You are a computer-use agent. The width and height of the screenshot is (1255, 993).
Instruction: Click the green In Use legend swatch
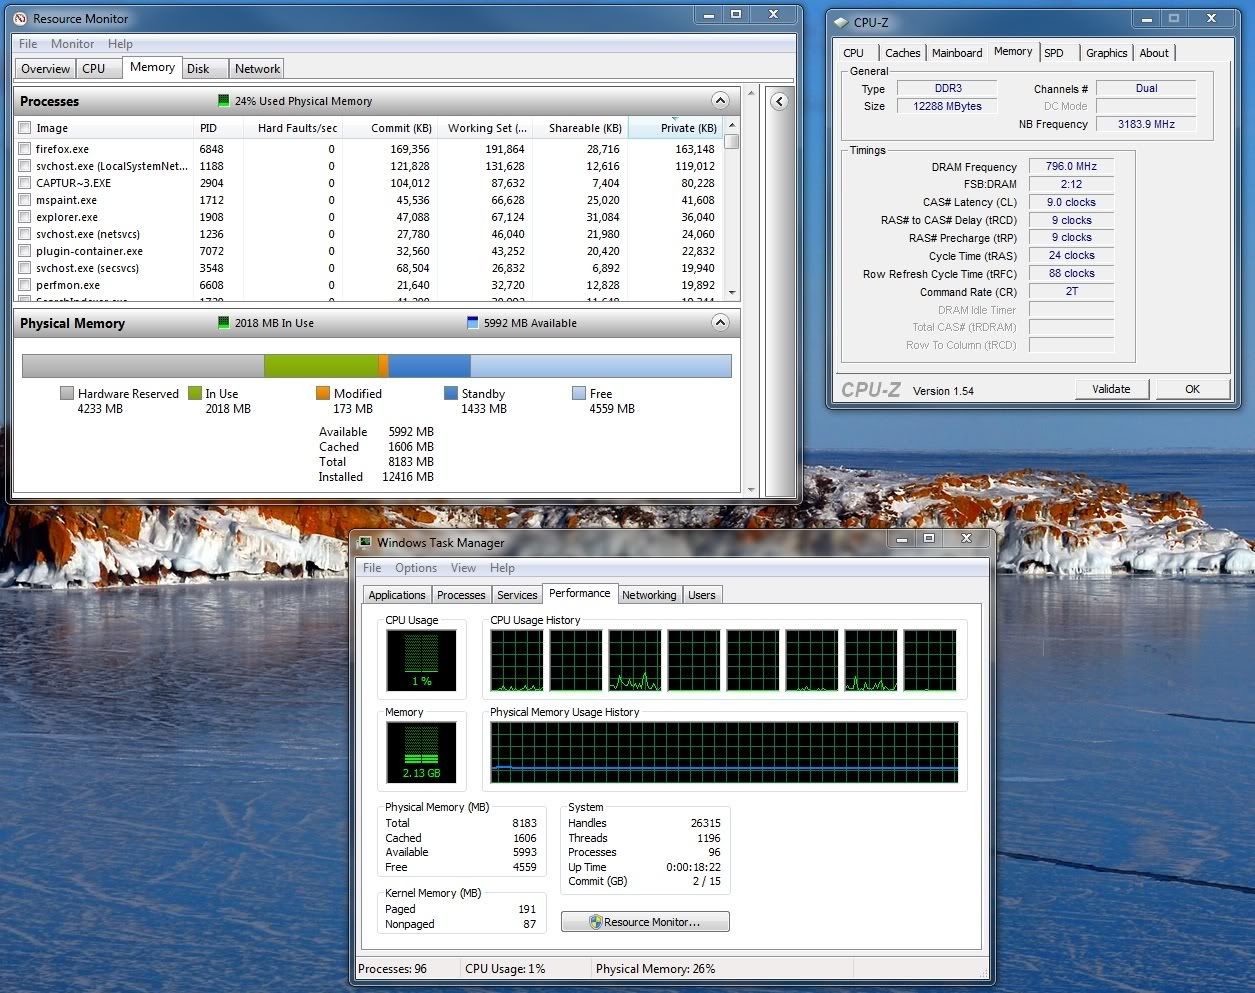click(195, 394)
